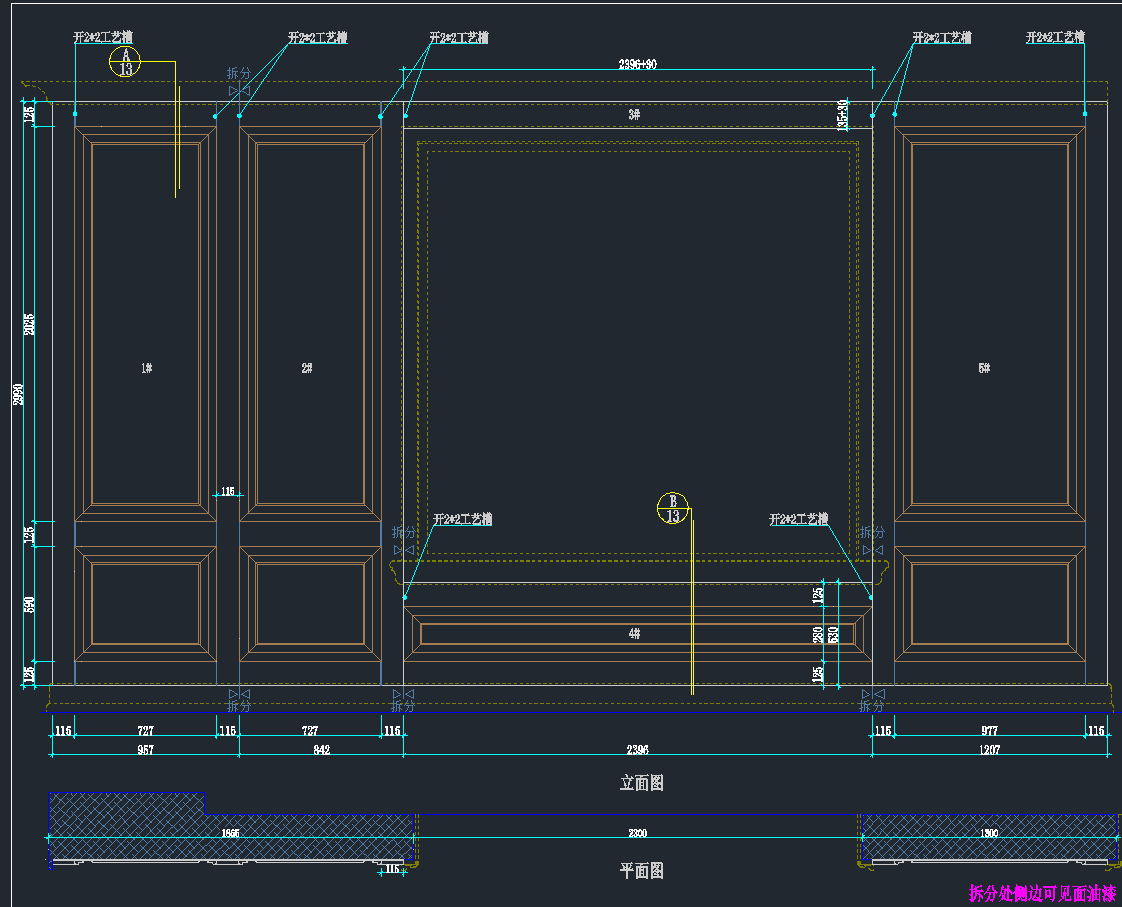
Task: Select the 2# panel label
Action: [x=307, y=368]
